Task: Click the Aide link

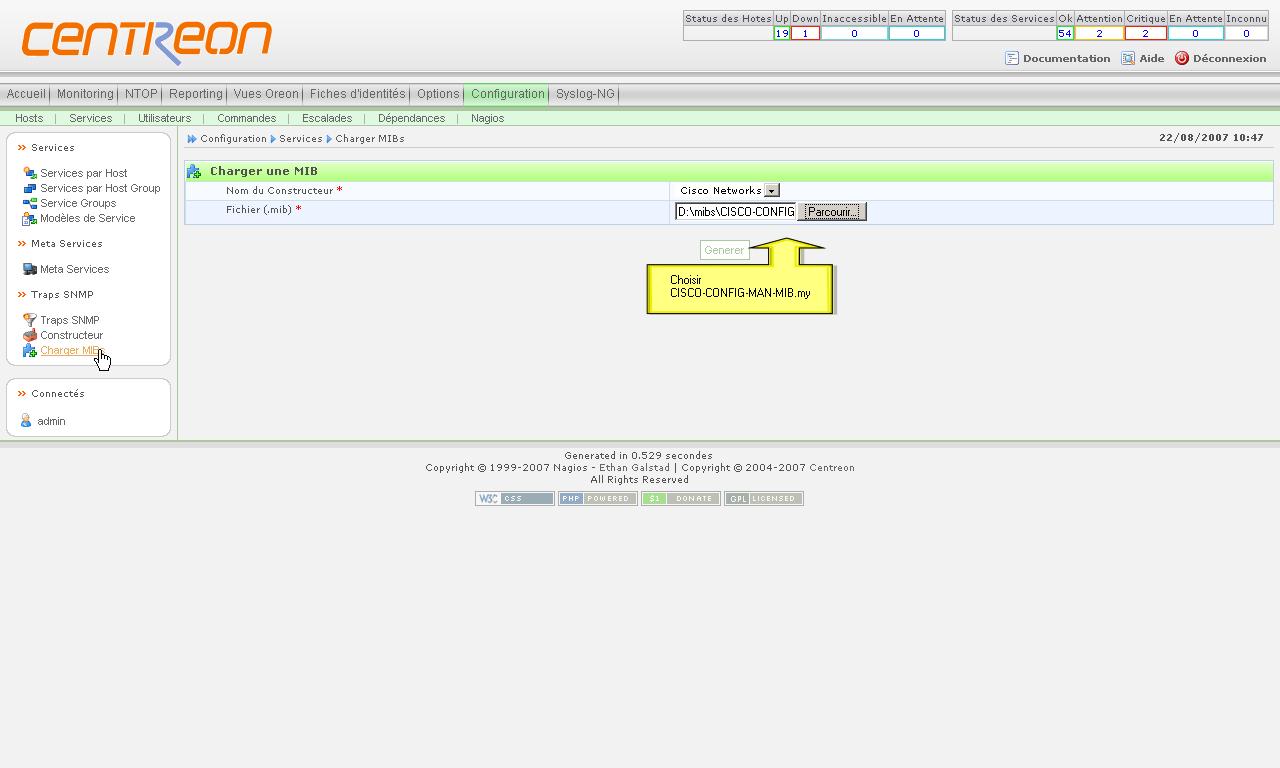Action: pyautogui.click(x=1151, y=58)
